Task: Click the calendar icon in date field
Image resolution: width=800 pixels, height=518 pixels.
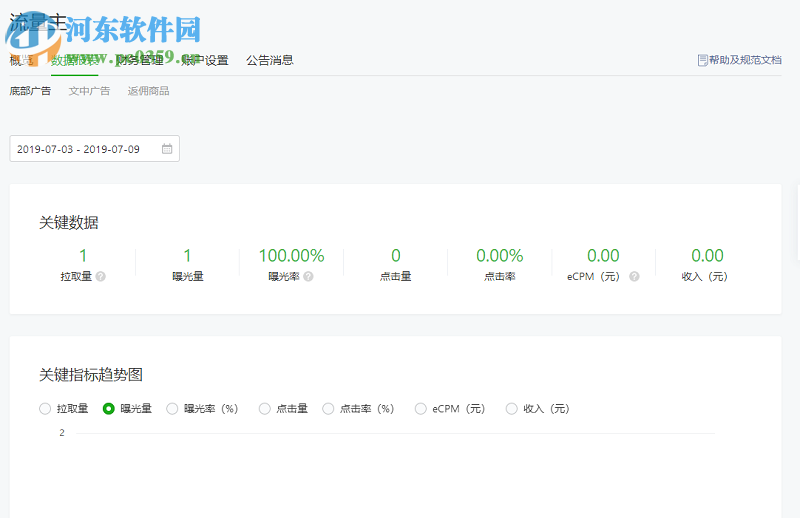Action: point(167,149)
